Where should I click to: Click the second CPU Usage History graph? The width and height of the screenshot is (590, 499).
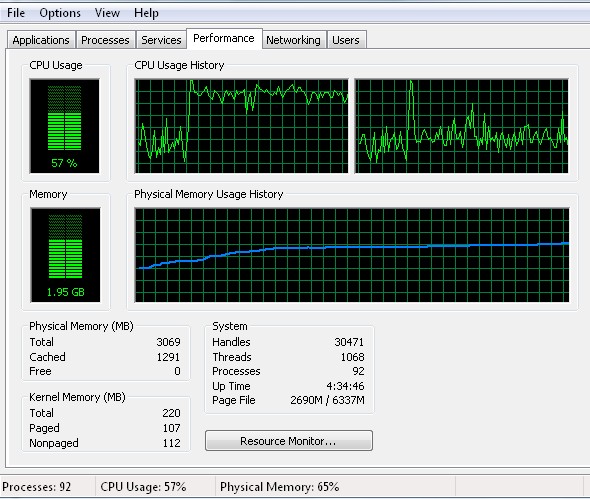tap(461, 126)
